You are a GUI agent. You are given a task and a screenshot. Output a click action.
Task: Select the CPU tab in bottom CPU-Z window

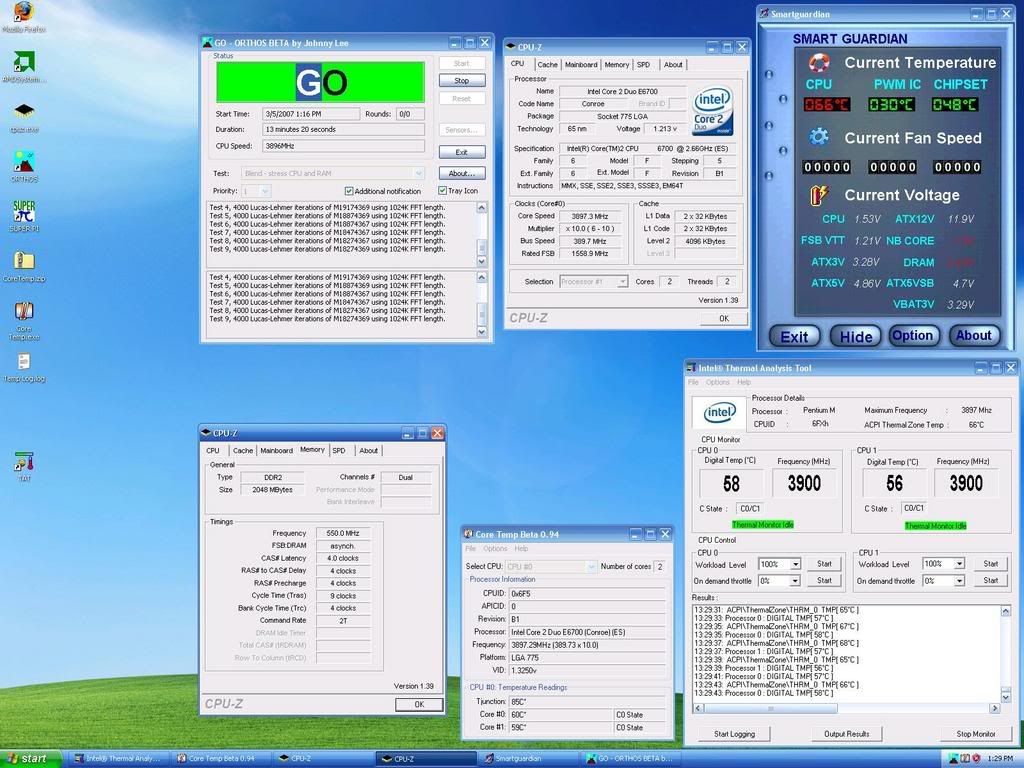[x=213, y=451]
